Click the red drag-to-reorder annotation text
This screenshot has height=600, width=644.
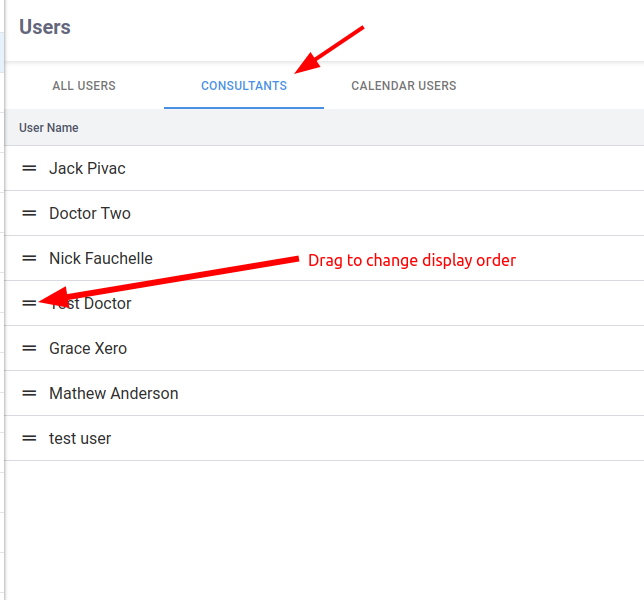pyautogui.click(x=412, y=260)
